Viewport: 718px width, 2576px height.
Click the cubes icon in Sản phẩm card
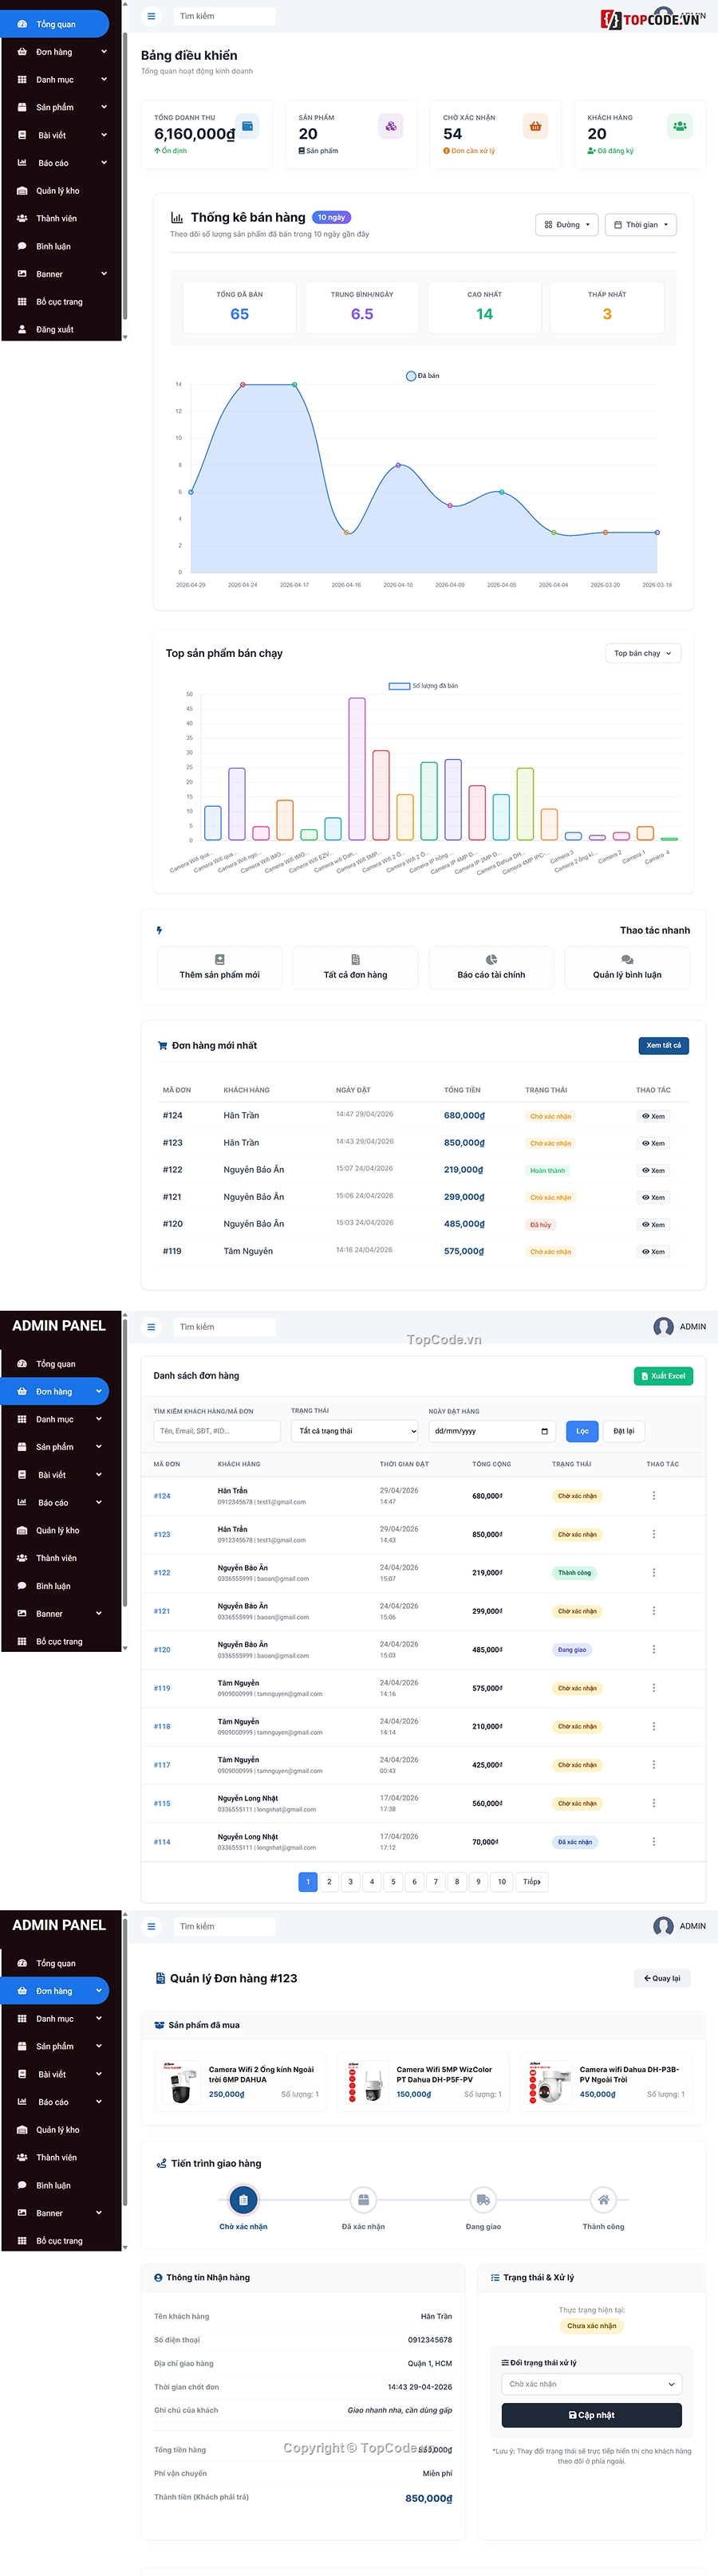(x=391, y=126)
